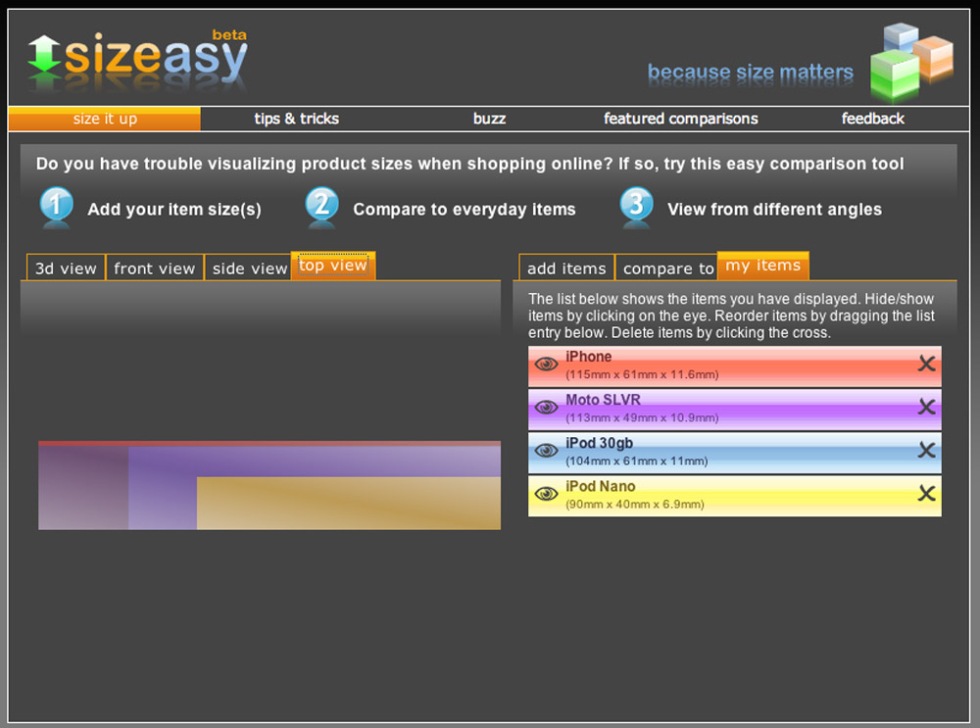Delete the iPhone item with the cross

coord(926,364)
